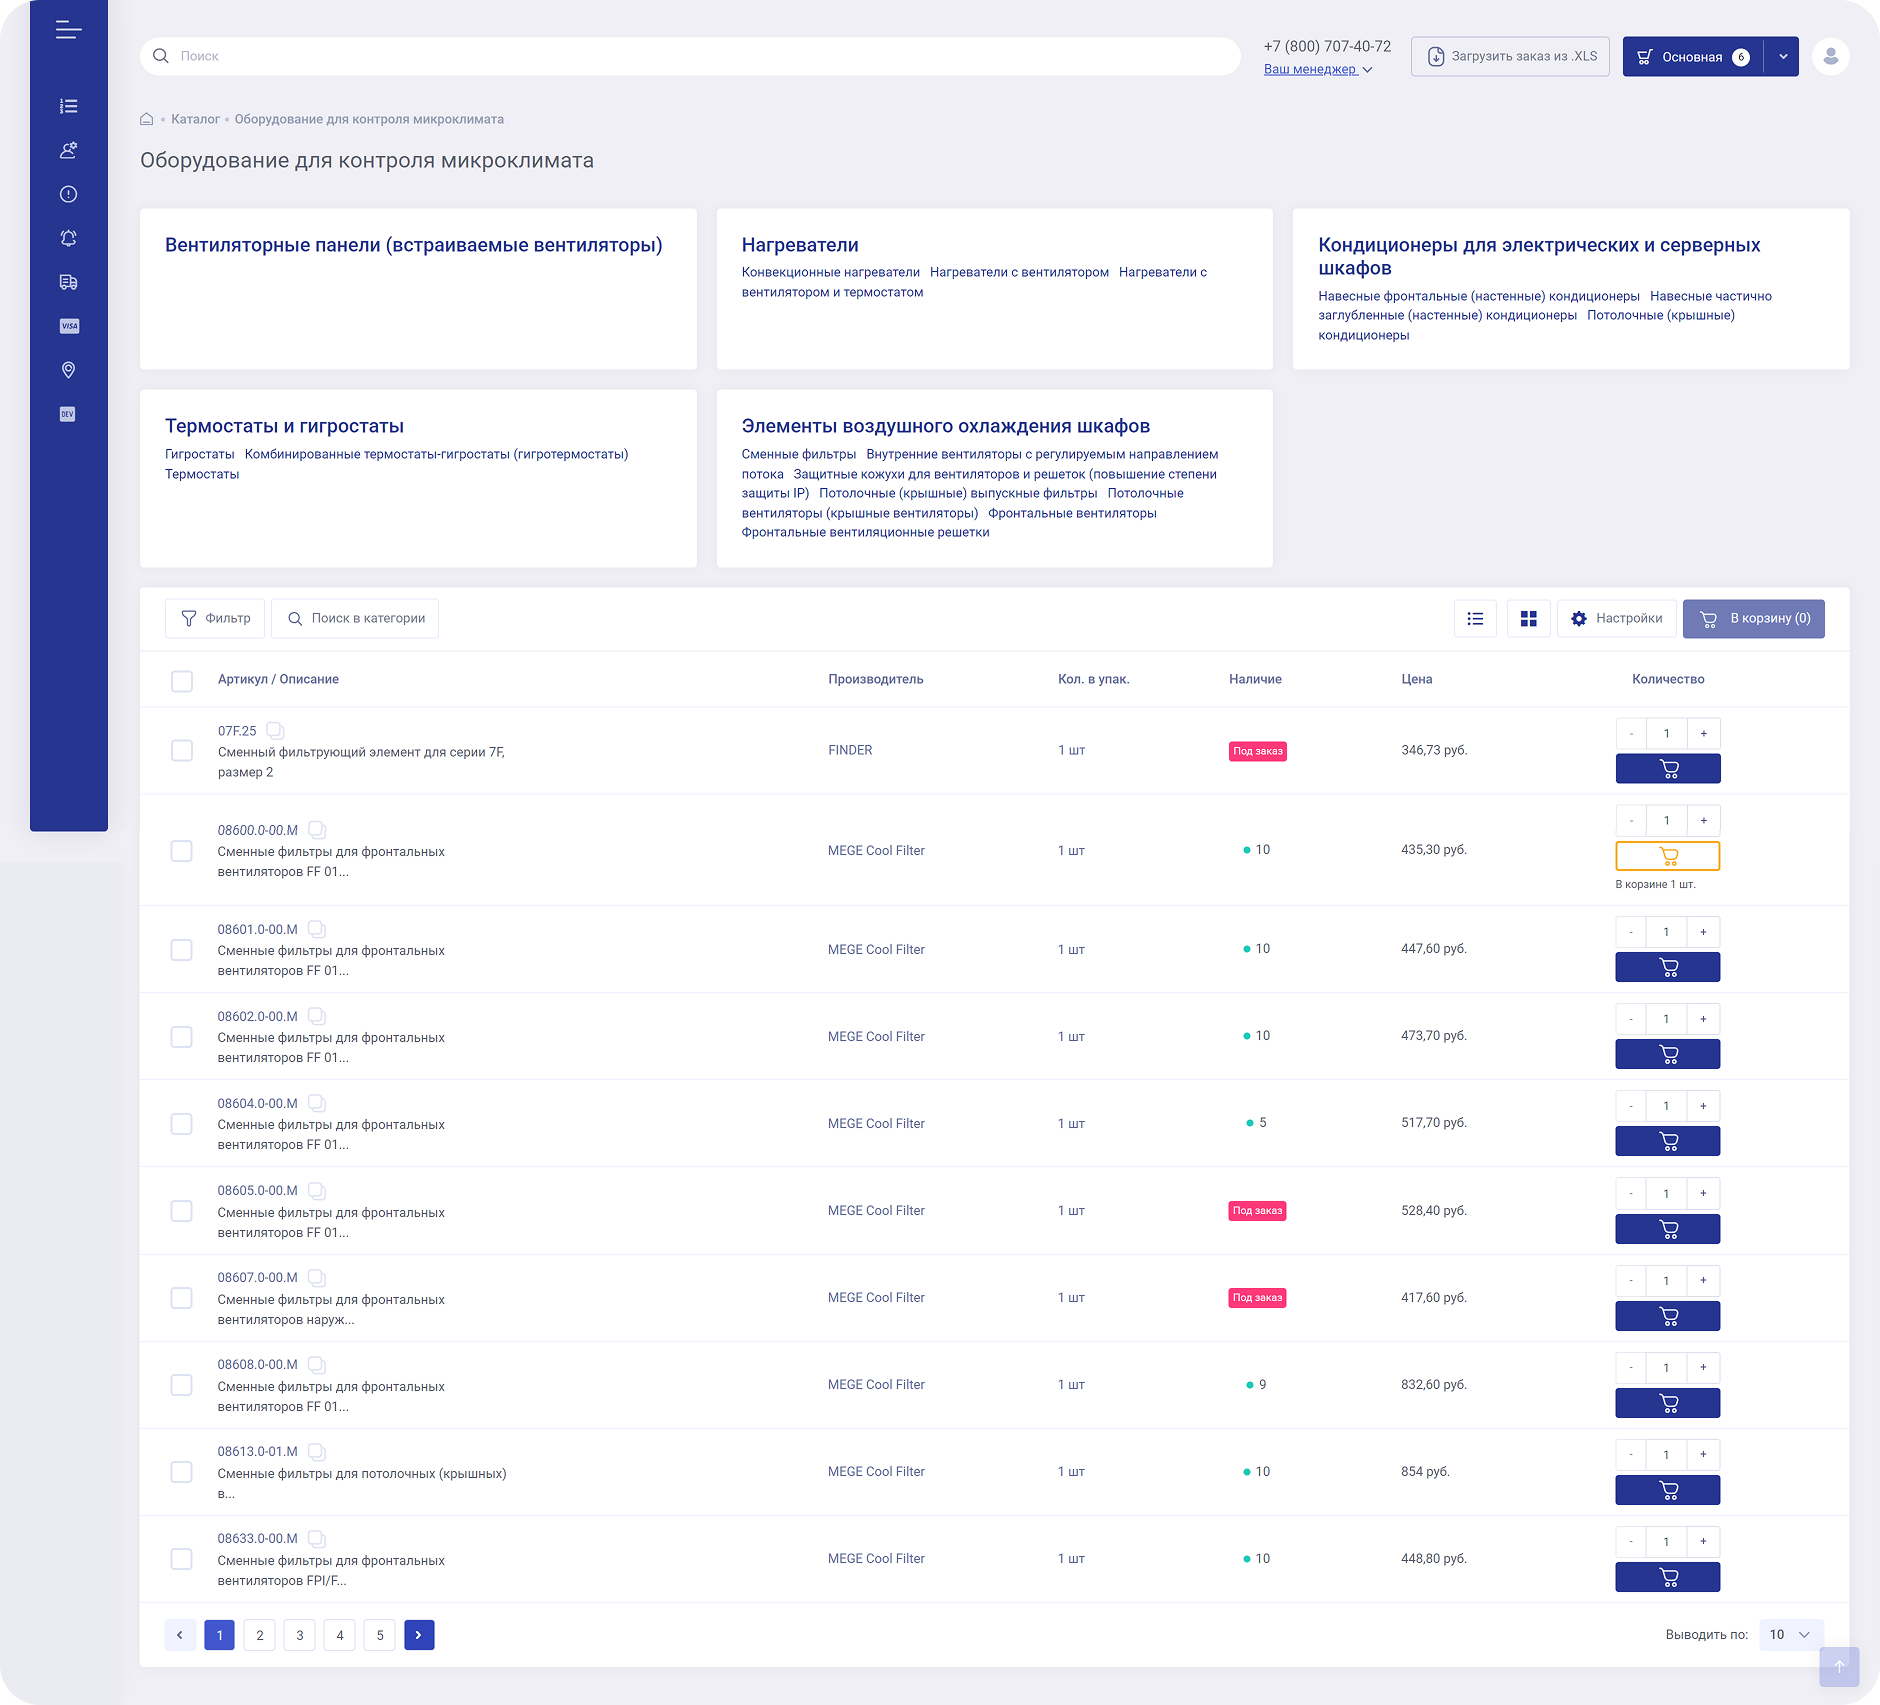Screen dimensions: 1880x1705
Task: Copy article number 07F.25
Action: point(276,731)
